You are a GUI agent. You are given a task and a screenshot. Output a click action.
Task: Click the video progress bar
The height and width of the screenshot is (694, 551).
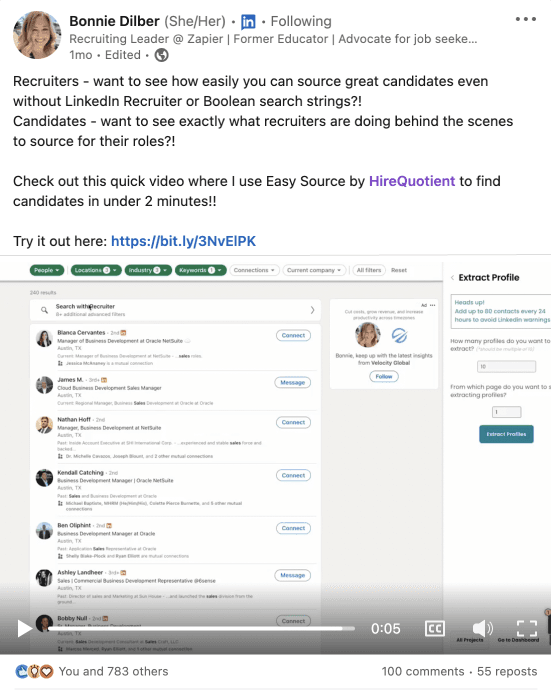201,628
